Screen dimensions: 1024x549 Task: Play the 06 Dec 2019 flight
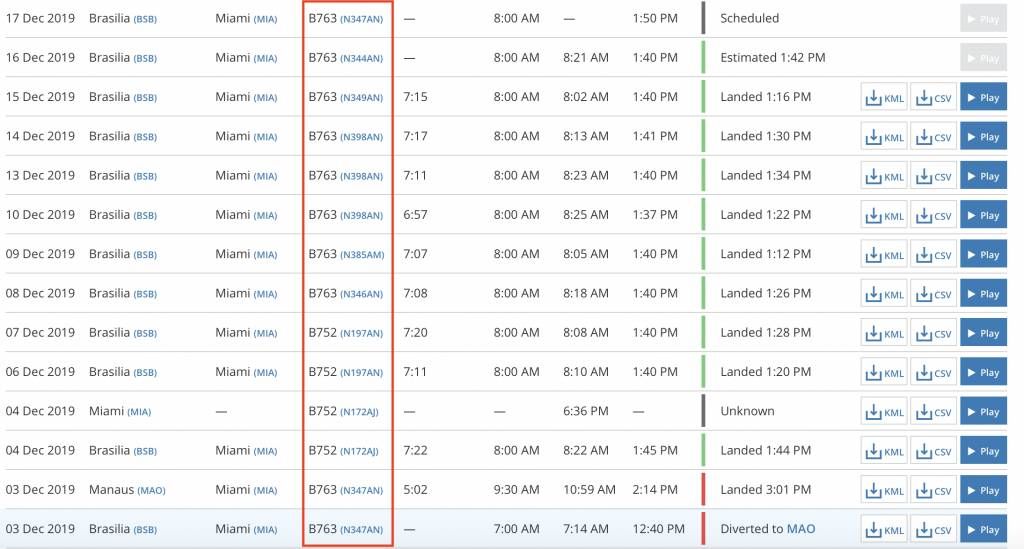click(x=984, y=372)
